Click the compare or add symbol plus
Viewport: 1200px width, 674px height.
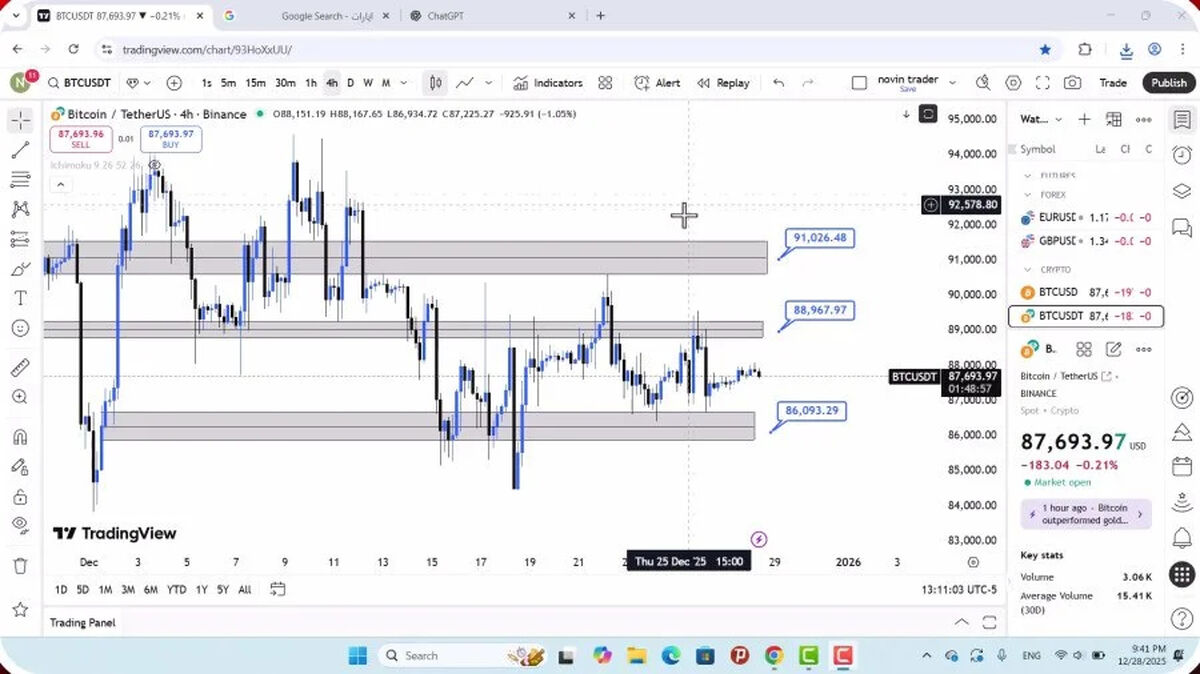pyautogui.click(x=174, y=83)
